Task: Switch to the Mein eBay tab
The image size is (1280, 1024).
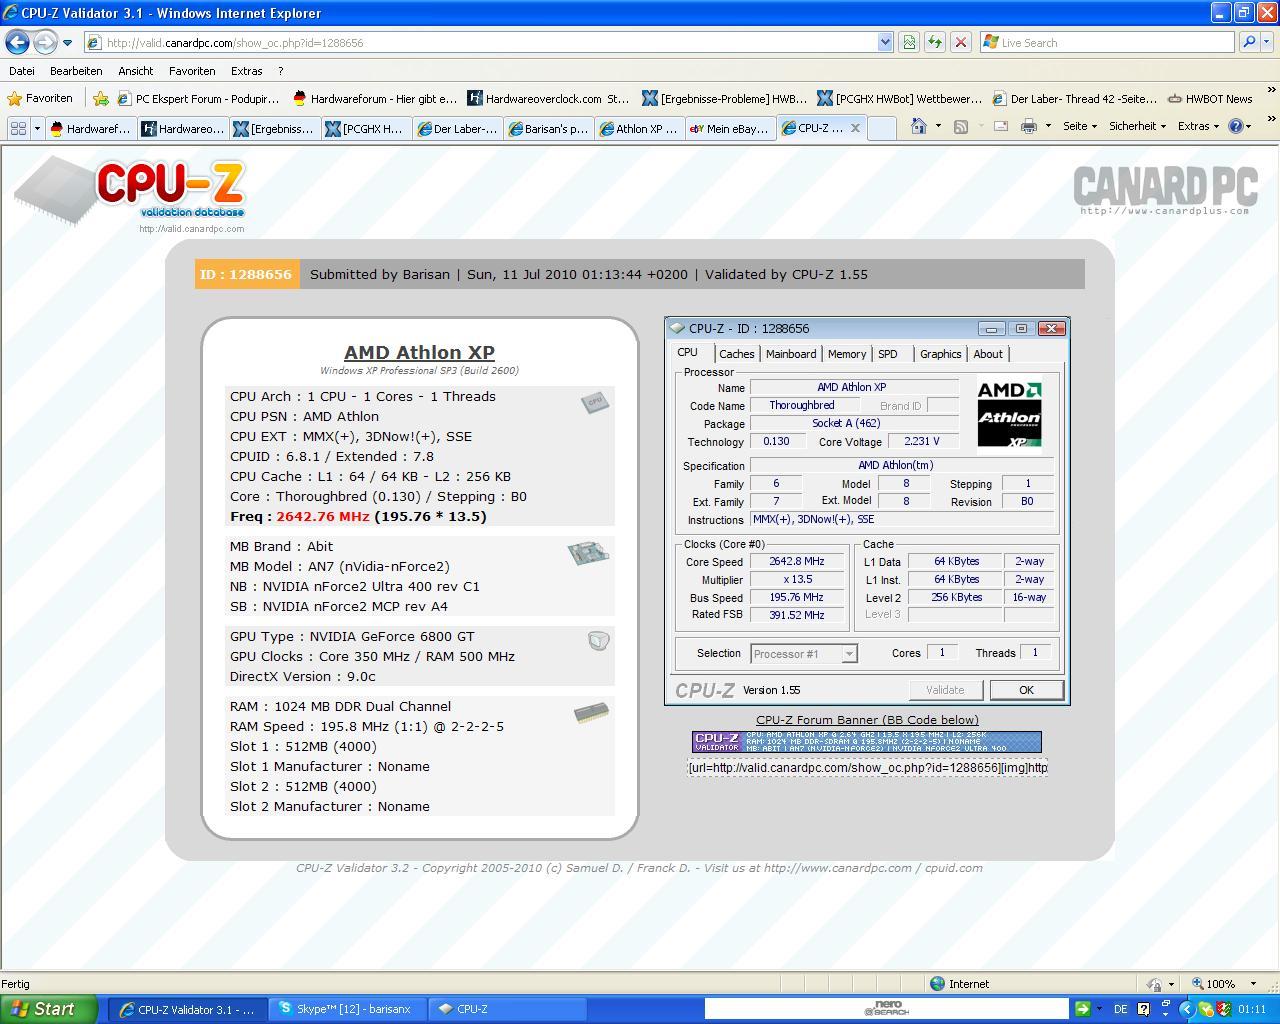Action: 729,128
